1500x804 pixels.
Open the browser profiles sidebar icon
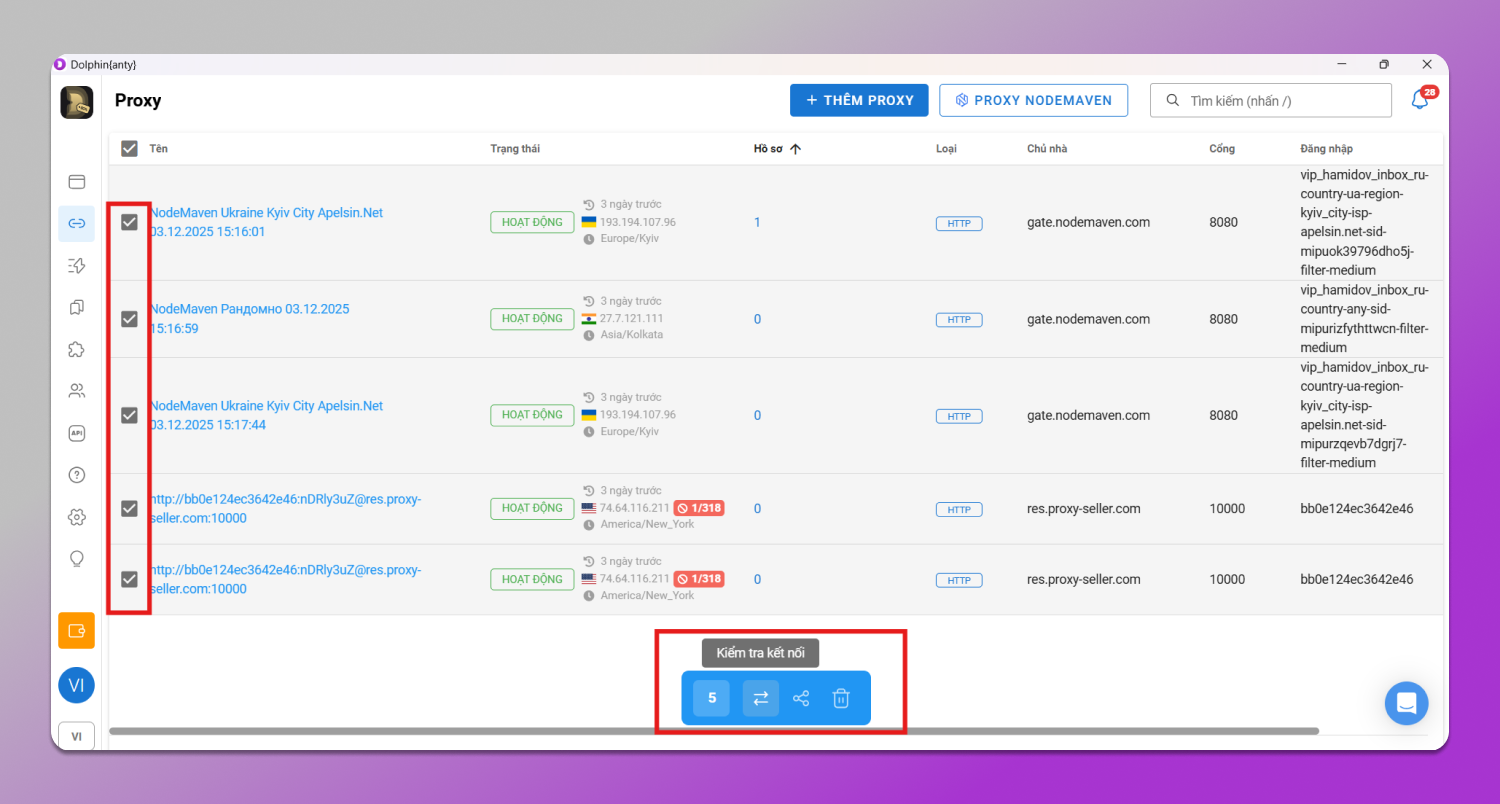[x=77, y=182]
